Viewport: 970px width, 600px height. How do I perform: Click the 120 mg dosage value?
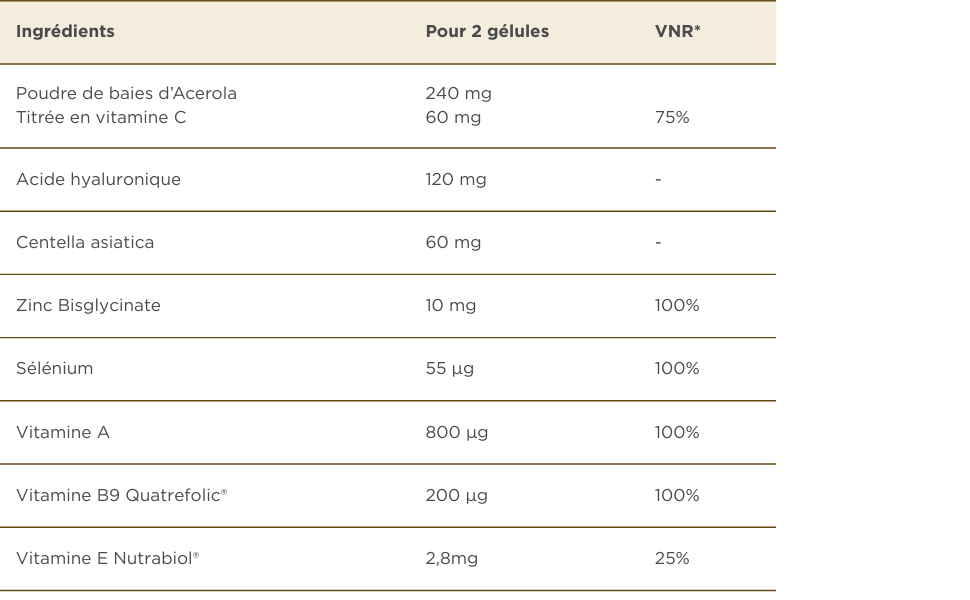pyautogui.click(x=456, y=179)
